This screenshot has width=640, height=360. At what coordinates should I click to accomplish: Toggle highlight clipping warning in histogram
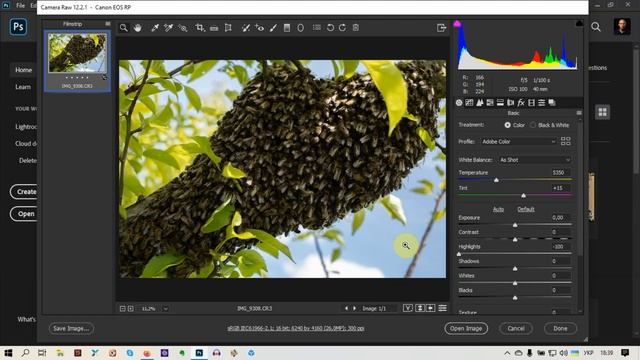coord(579,24)
